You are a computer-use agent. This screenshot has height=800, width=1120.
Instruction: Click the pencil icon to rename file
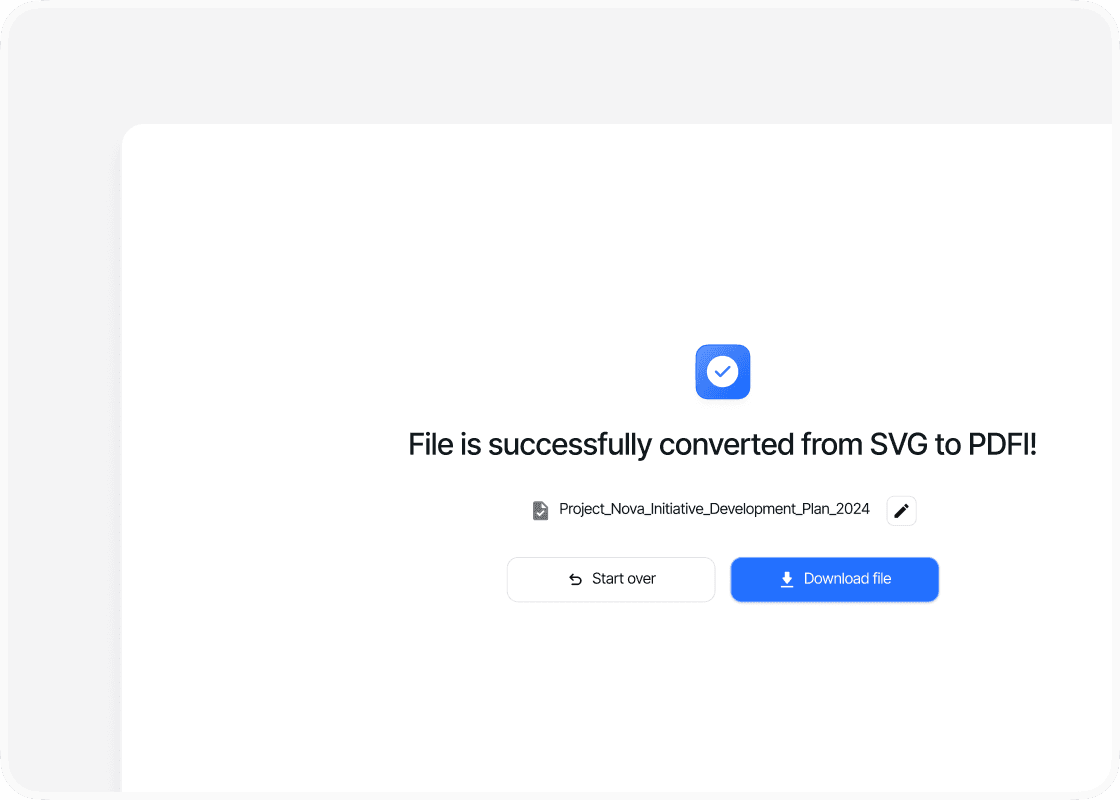click(901, 511)
